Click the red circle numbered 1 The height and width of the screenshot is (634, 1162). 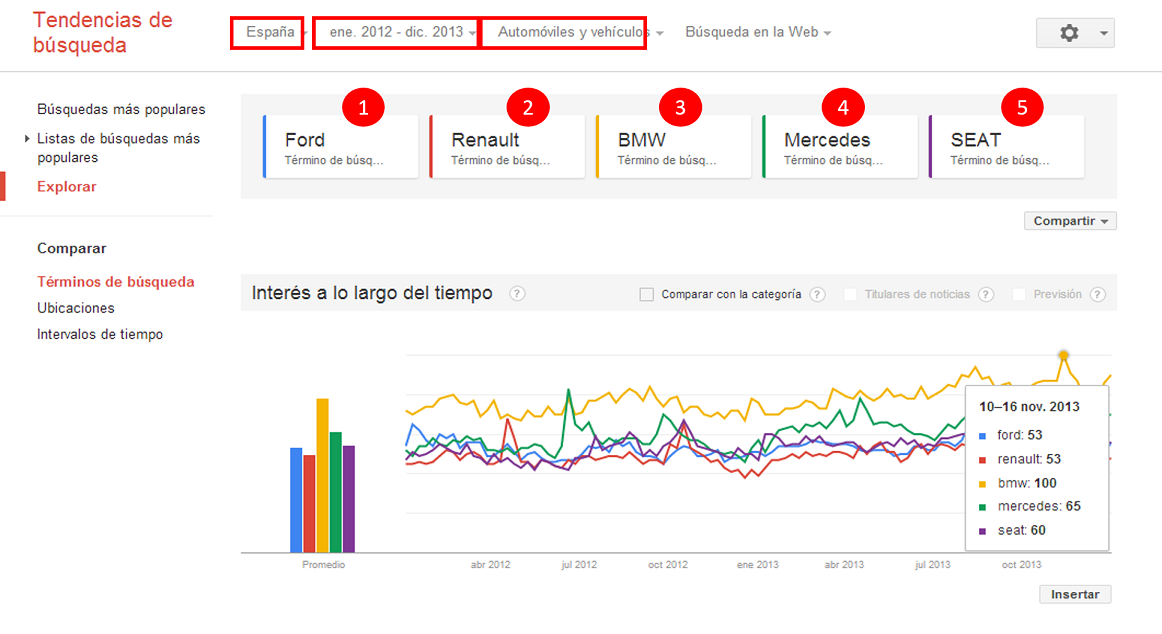363,108
